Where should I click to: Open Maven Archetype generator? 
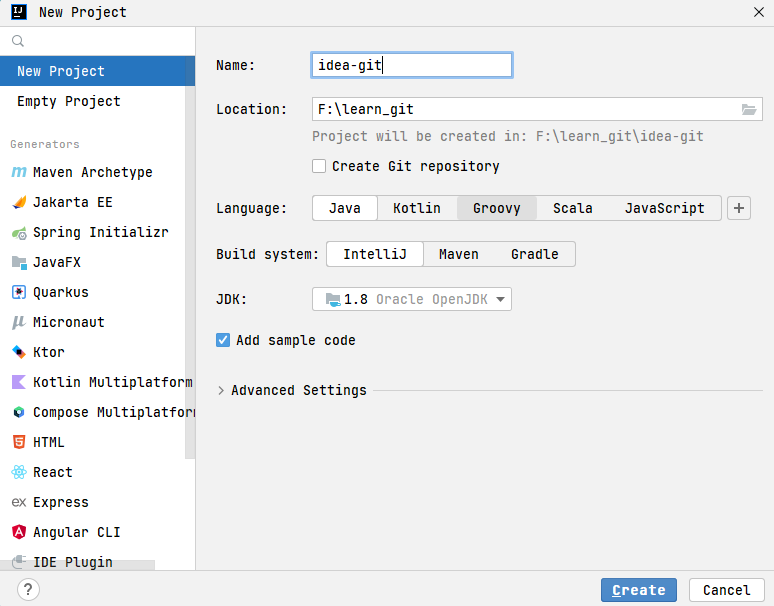(x=93, y=172)
